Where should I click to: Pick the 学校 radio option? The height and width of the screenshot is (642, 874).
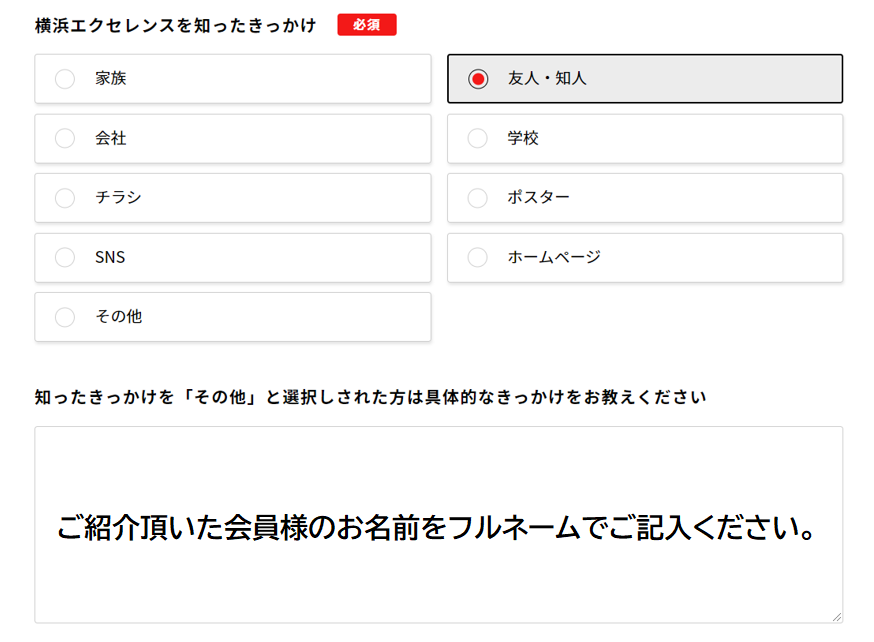[x=478, y=139]
